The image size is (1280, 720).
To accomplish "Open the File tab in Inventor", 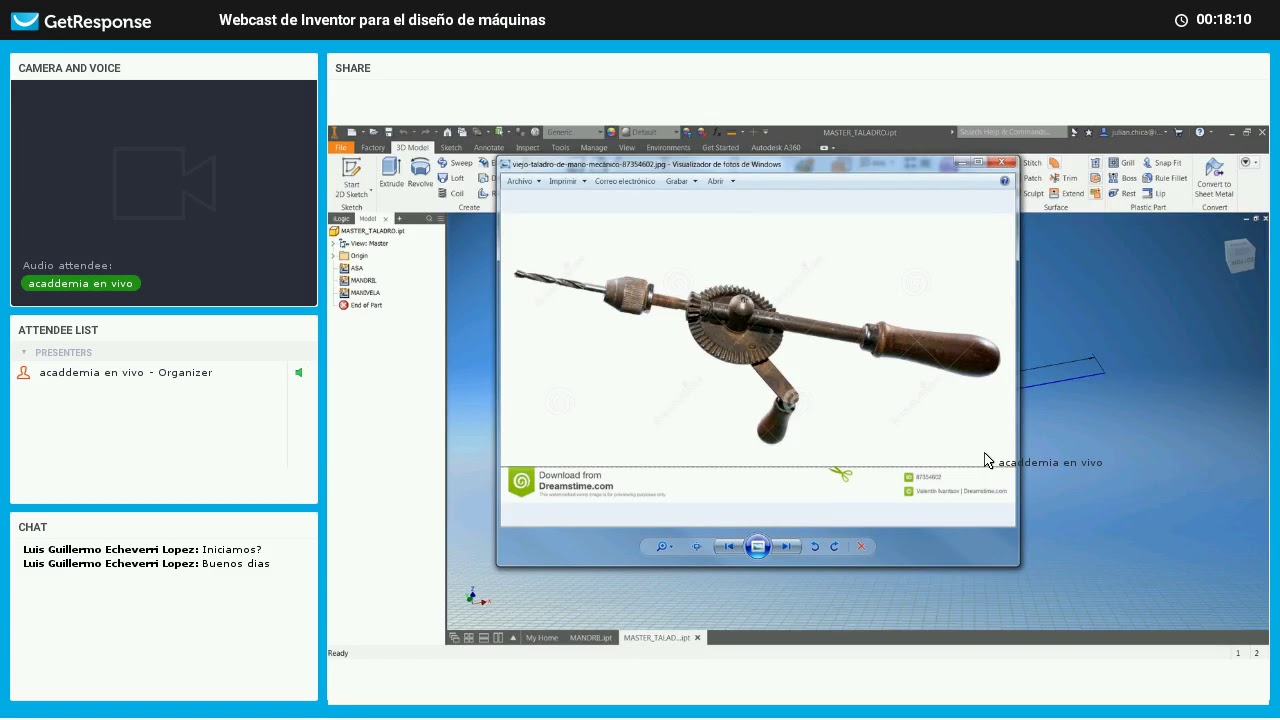I will 342,148.
